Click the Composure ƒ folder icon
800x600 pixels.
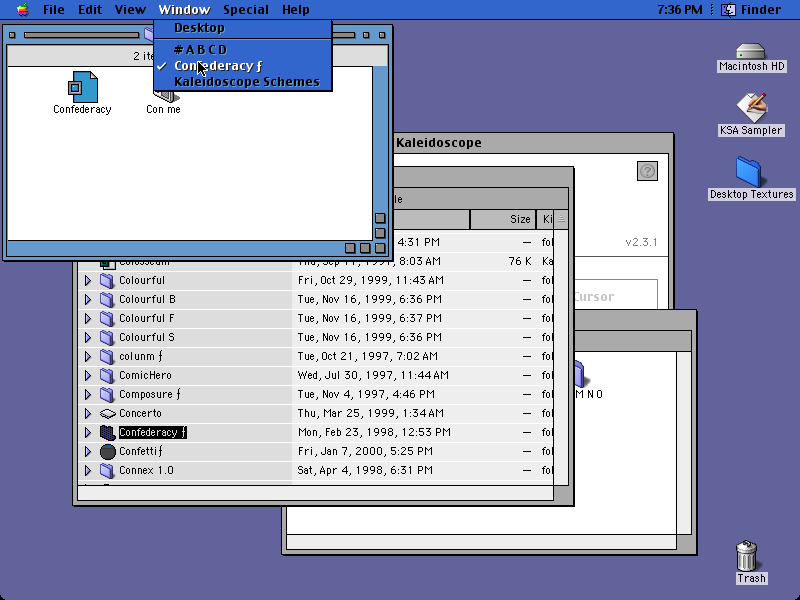[107, 394]
